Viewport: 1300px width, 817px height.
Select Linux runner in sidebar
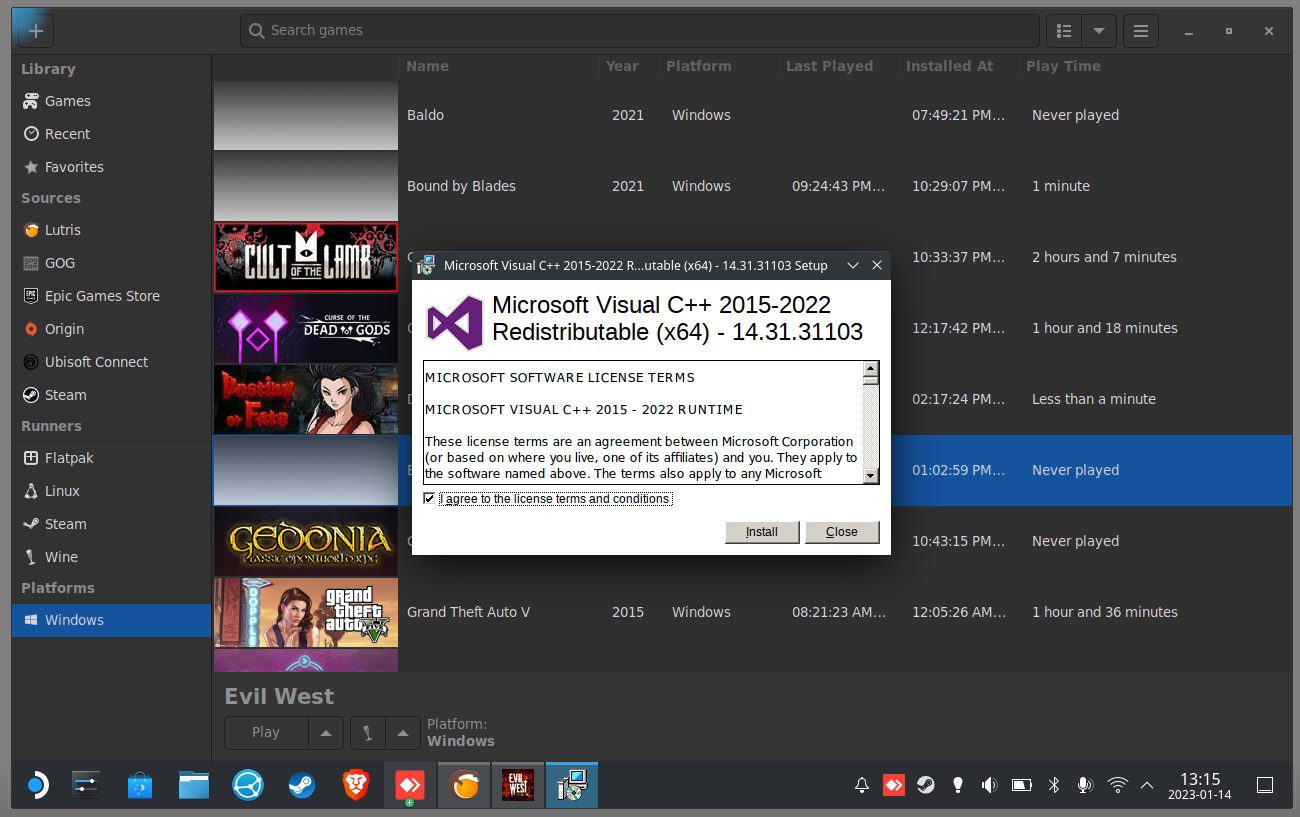coord(111,491)
